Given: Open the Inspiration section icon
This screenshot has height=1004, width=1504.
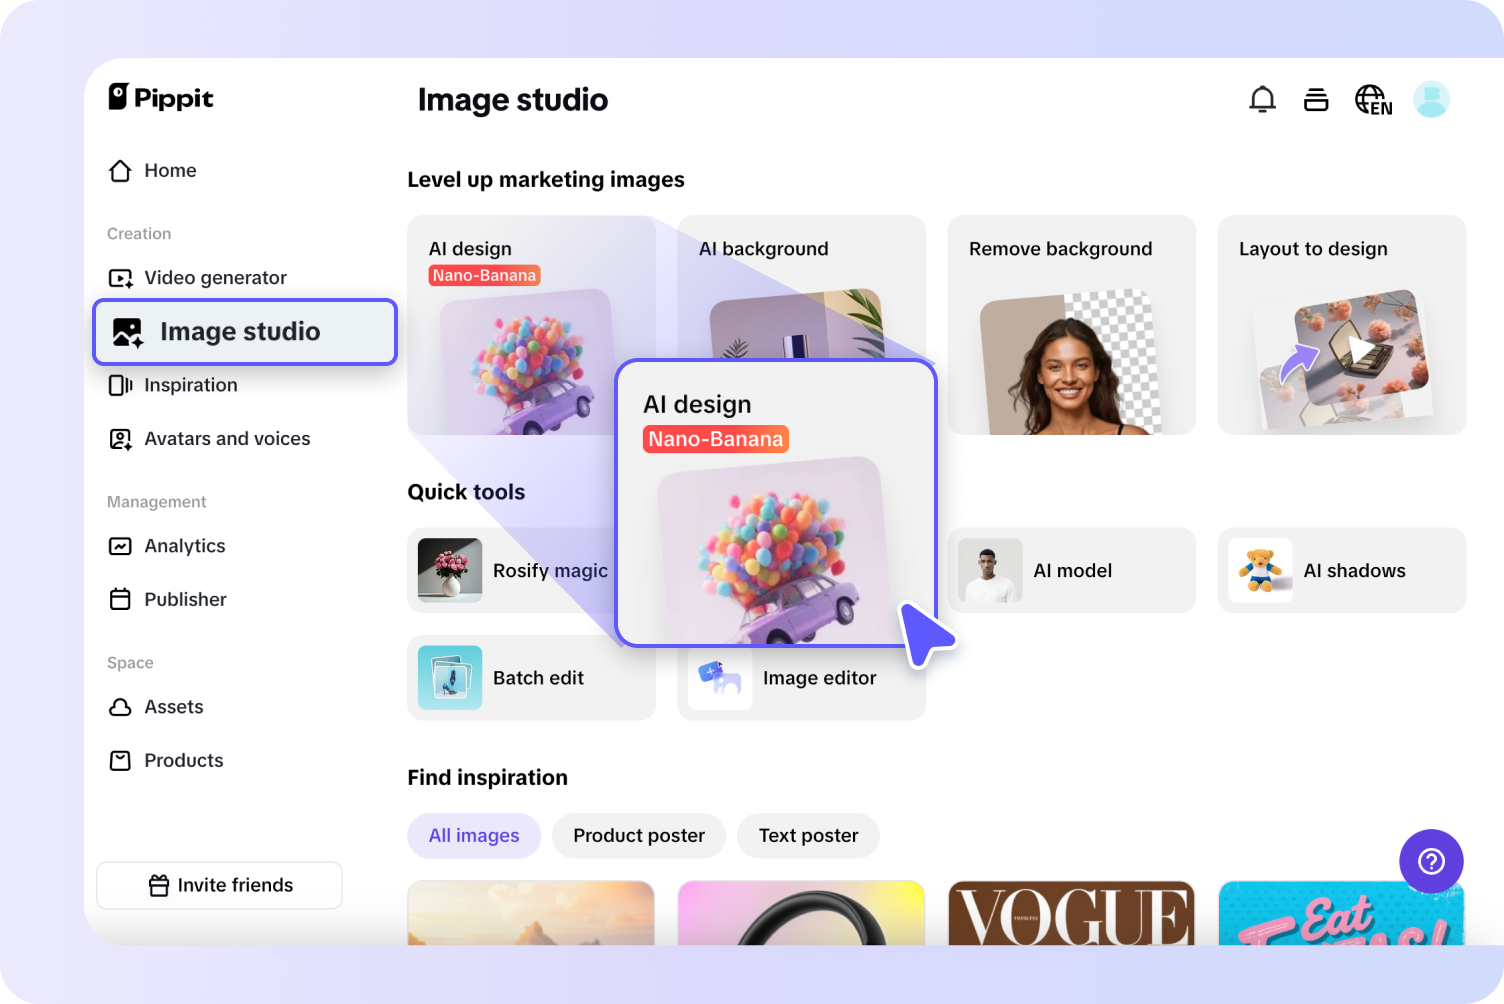Looking at the screenshot, I should pos(120,385).
